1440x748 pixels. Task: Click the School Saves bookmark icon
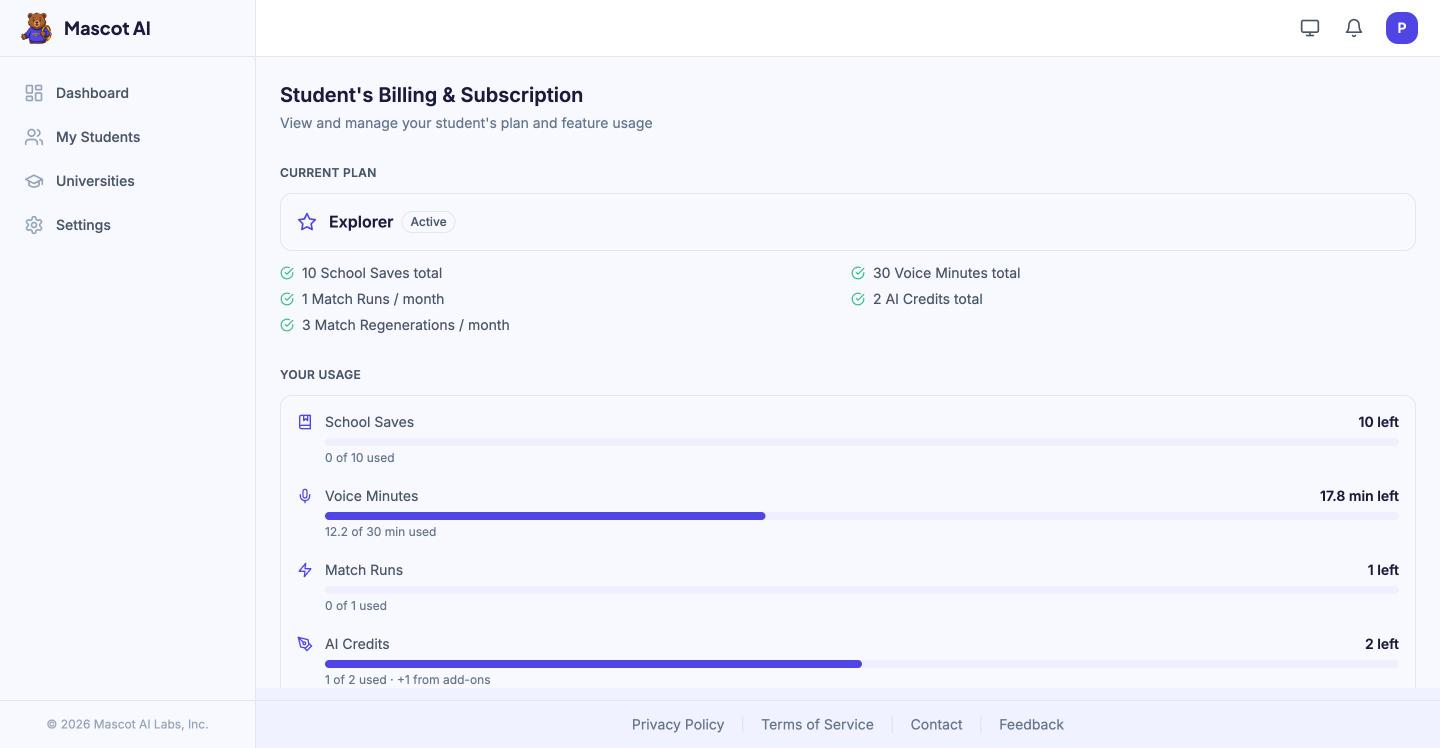point(305,422)
